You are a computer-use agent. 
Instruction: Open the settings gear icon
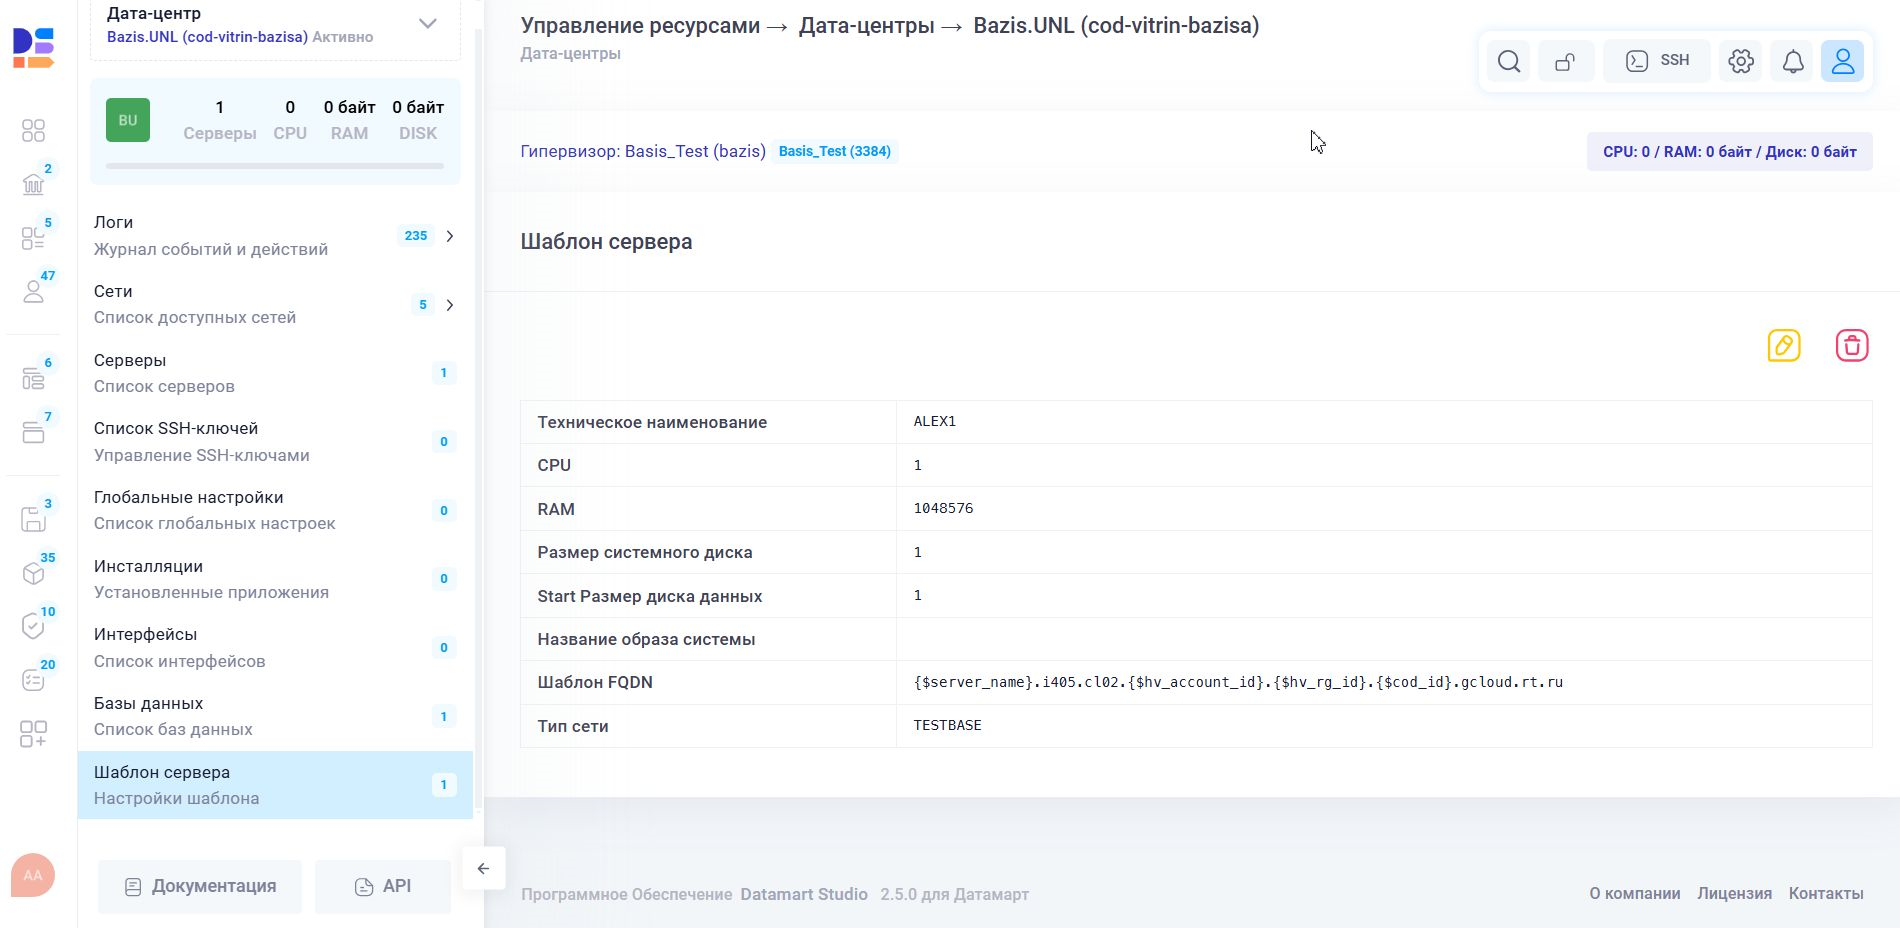pyautogui.click(x=1740, y=61)
